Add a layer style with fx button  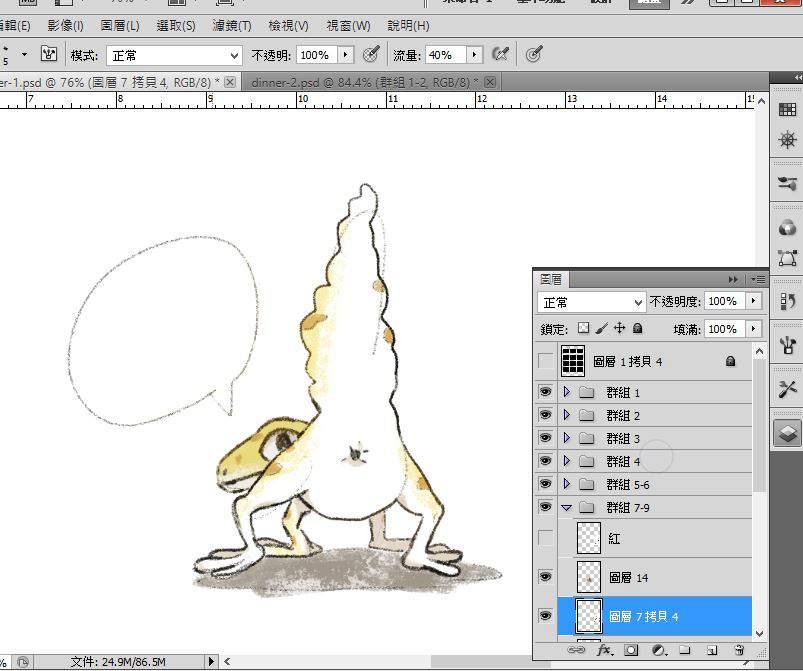click(x=604, y=650)
